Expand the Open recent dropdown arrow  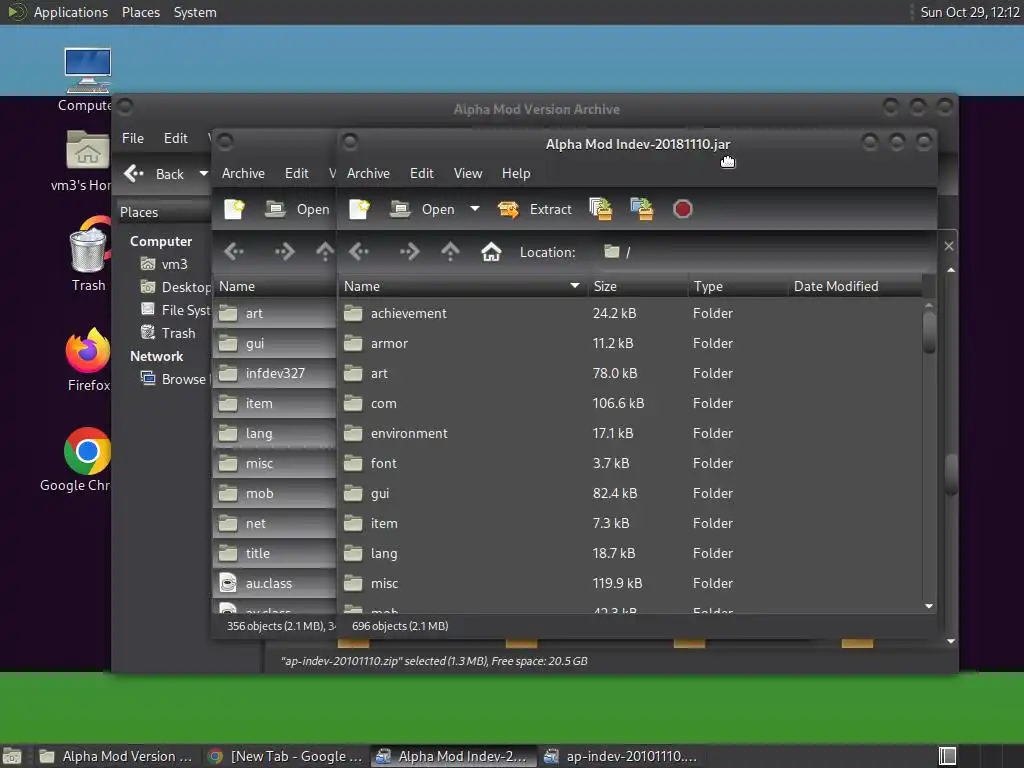[x=475, y=209]
